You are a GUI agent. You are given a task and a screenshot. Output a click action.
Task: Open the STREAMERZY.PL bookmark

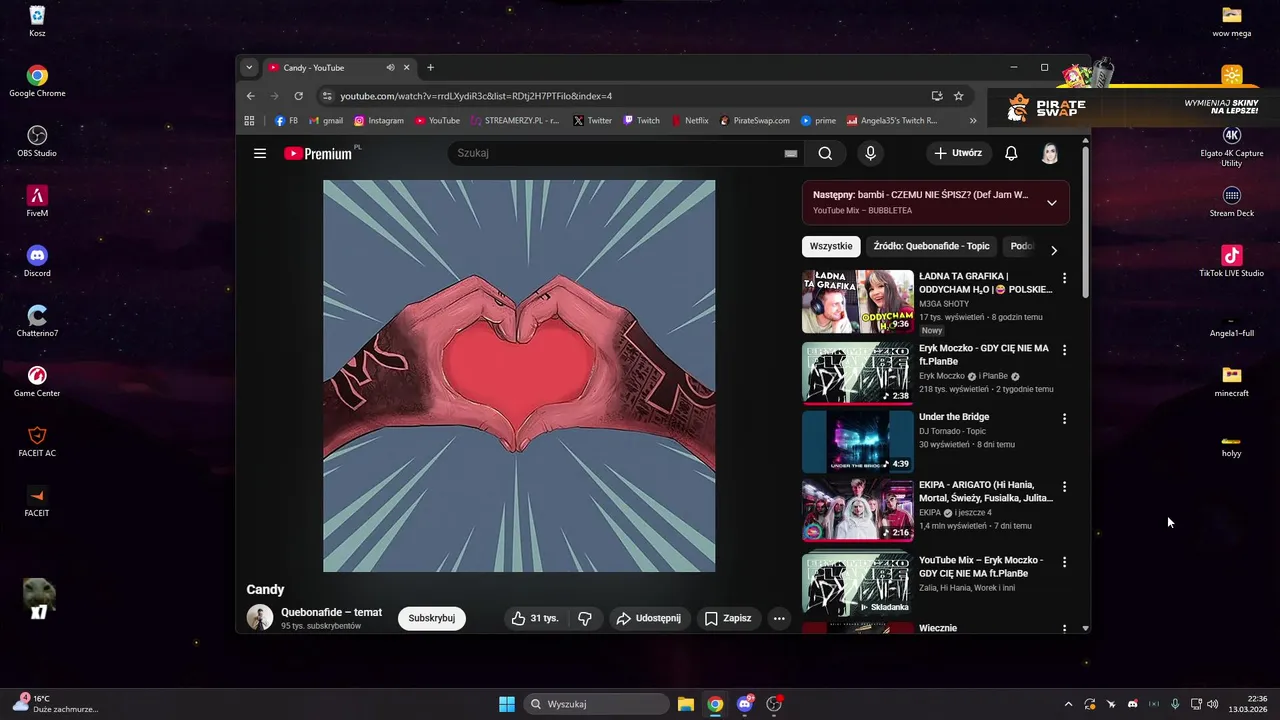tap(515, 120)
